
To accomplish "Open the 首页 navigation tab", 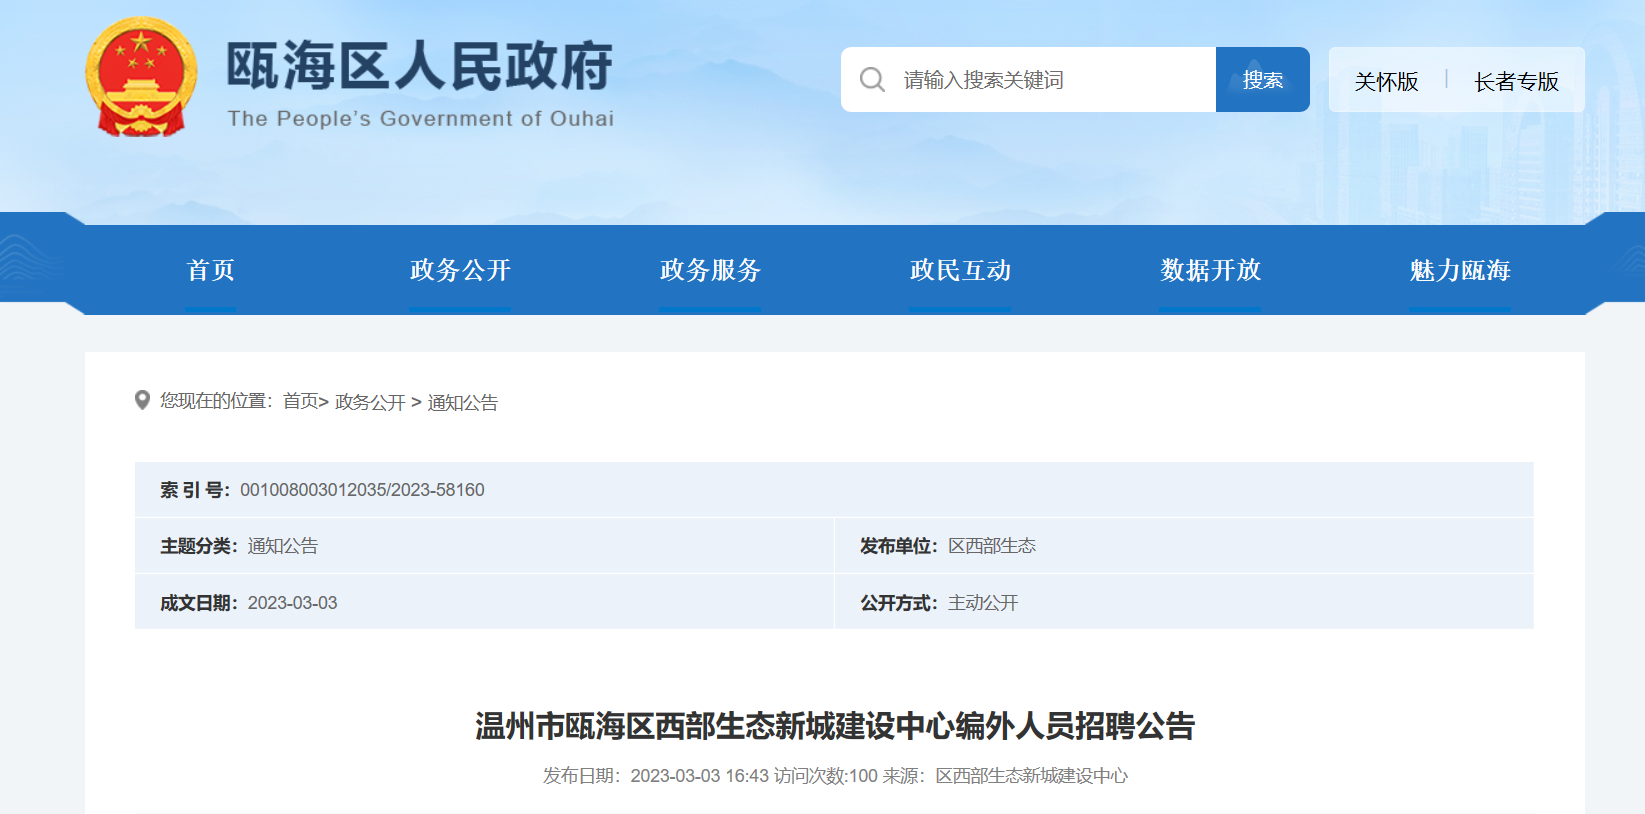I will pyautogui.click(x=210, y=270).
